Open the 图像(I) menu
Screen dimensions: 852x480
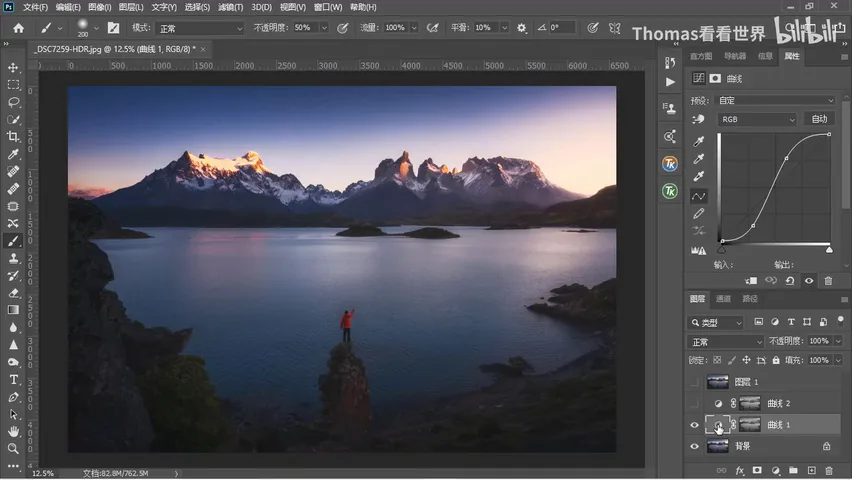click(x=99, y=7)
